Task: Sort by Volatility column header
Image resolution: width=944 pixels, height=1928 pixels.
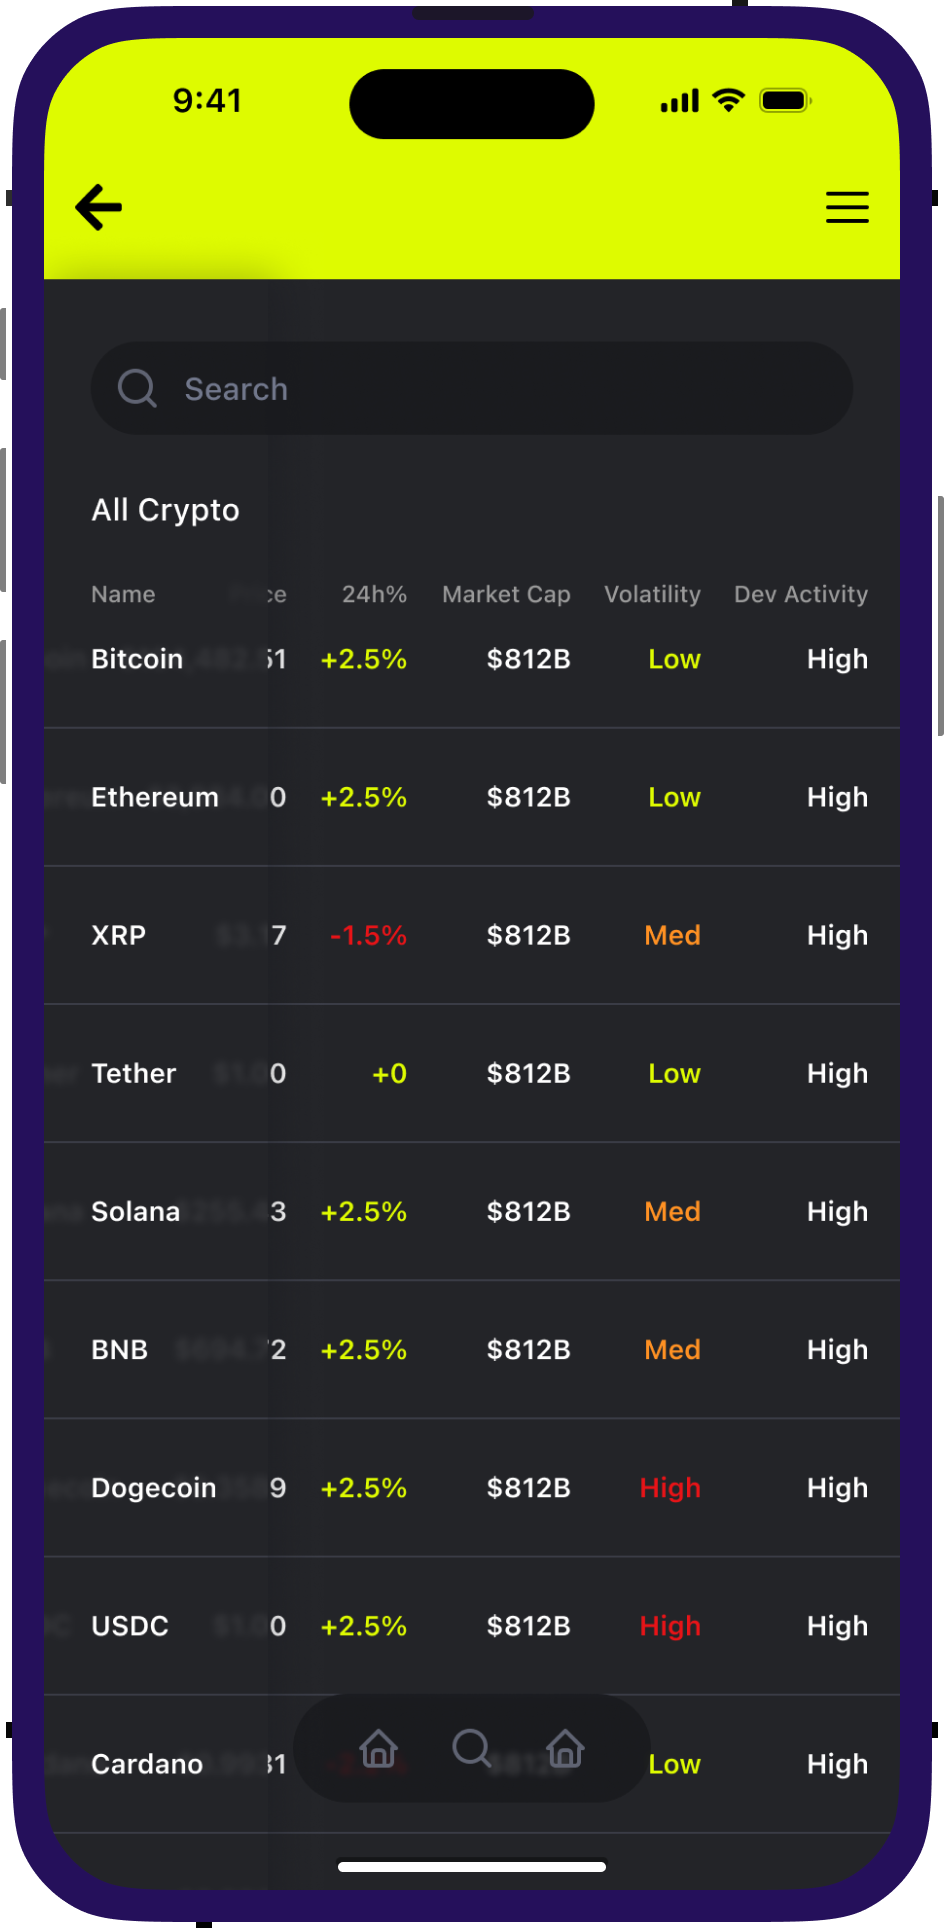Action: click(x=652, y=594)
